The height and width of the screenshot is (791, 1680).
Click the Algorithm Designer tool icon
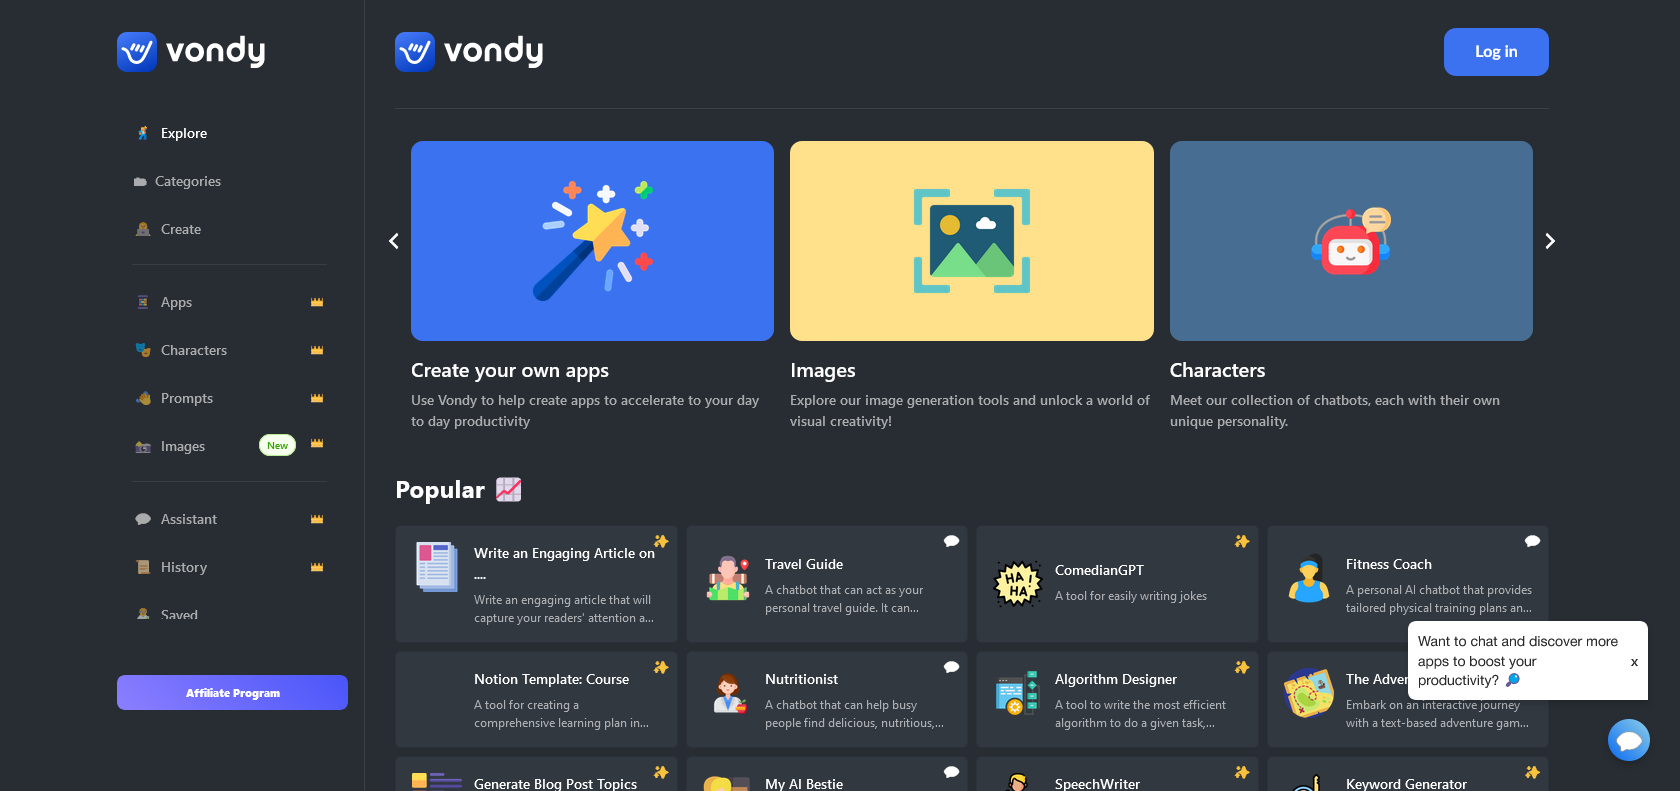coord(1018,693)
